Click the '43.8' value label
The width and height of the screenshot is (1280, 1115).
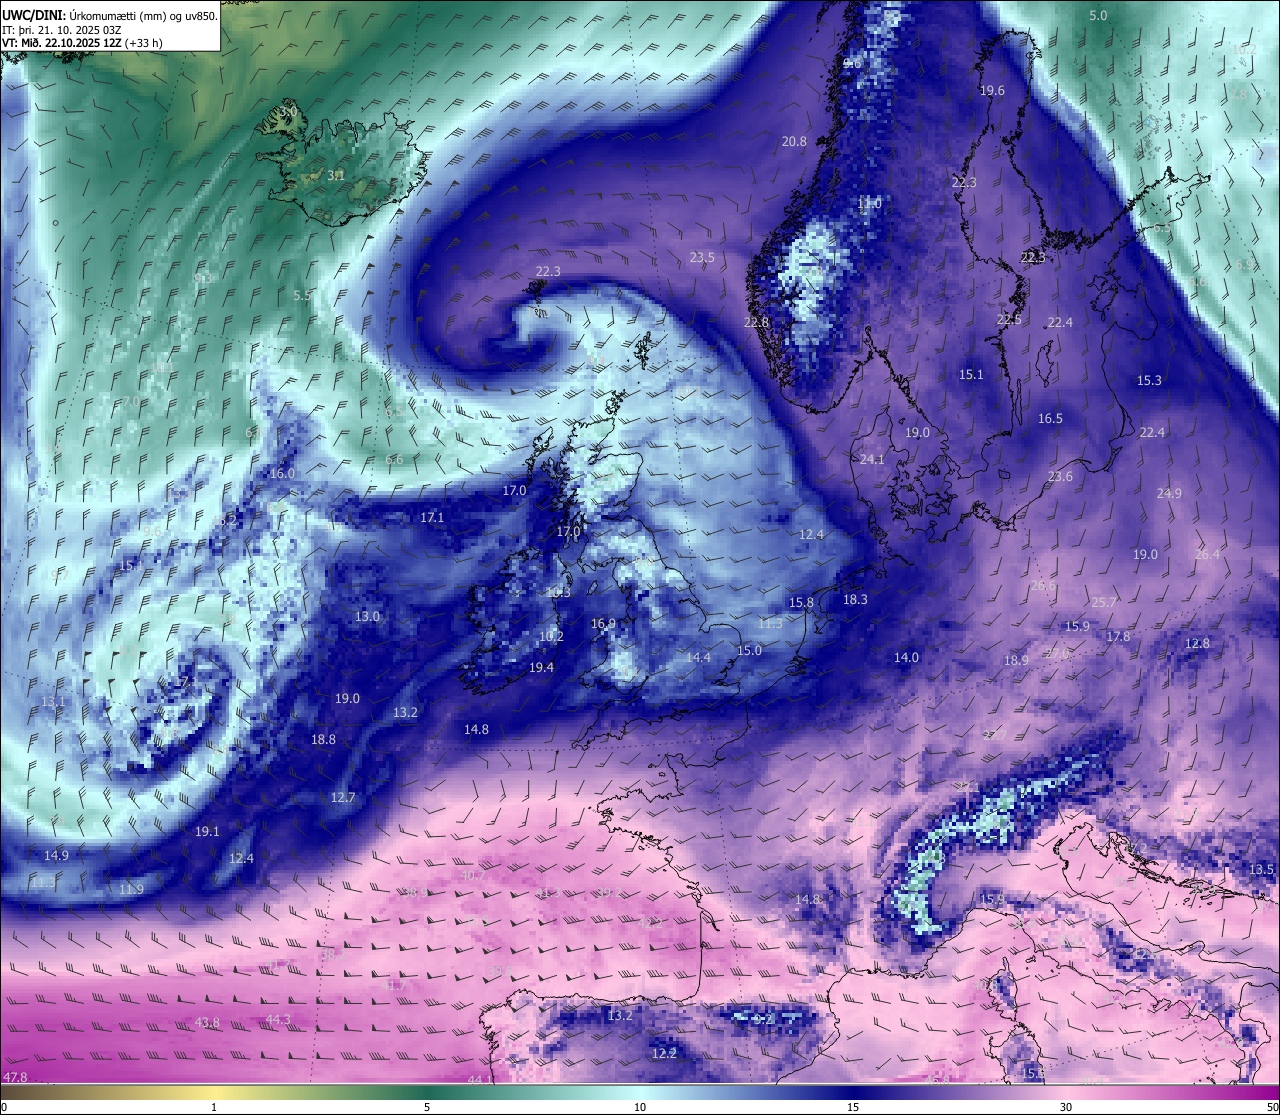(x=207, y=1022)
